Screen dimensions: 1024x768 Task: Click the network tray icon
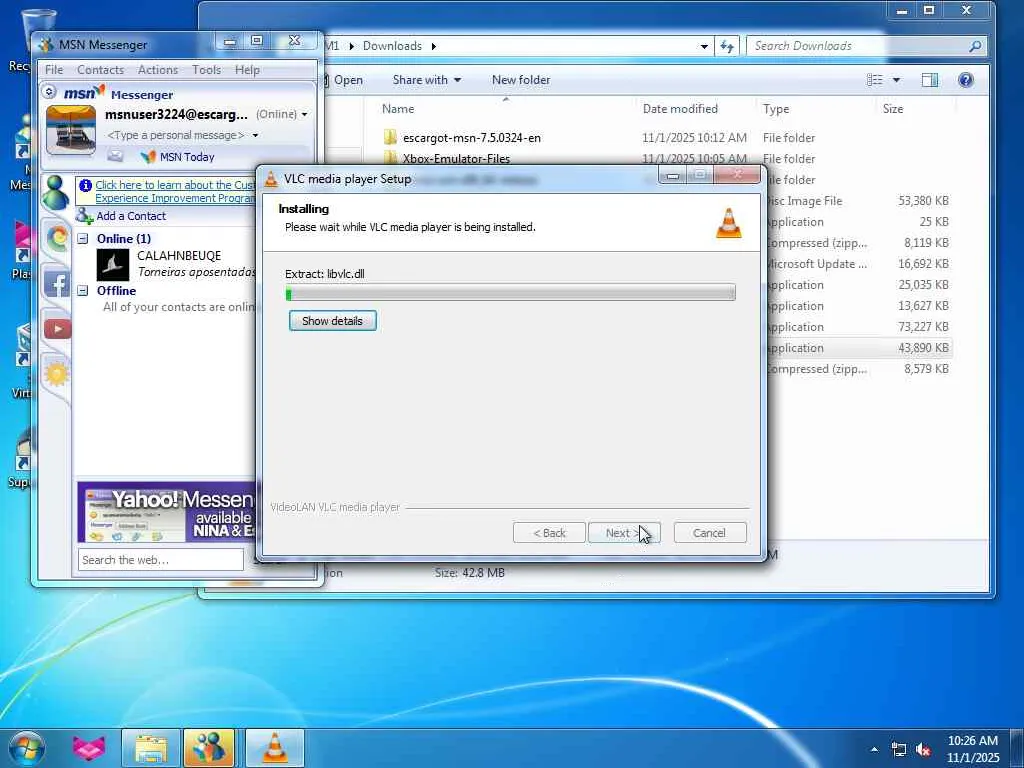(x=899, y=750)
